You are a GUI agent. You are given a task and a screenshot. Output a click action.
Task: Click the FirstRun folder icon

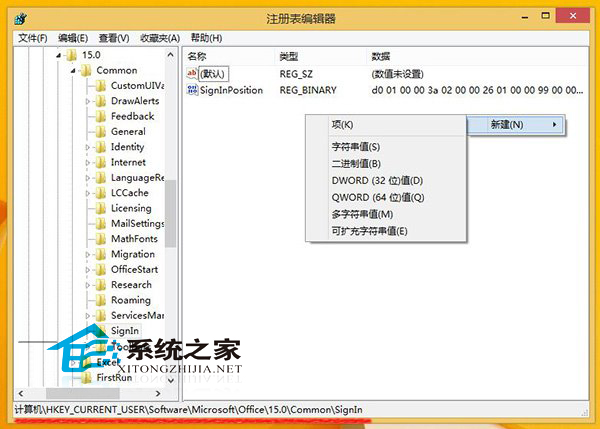[86, 377]
